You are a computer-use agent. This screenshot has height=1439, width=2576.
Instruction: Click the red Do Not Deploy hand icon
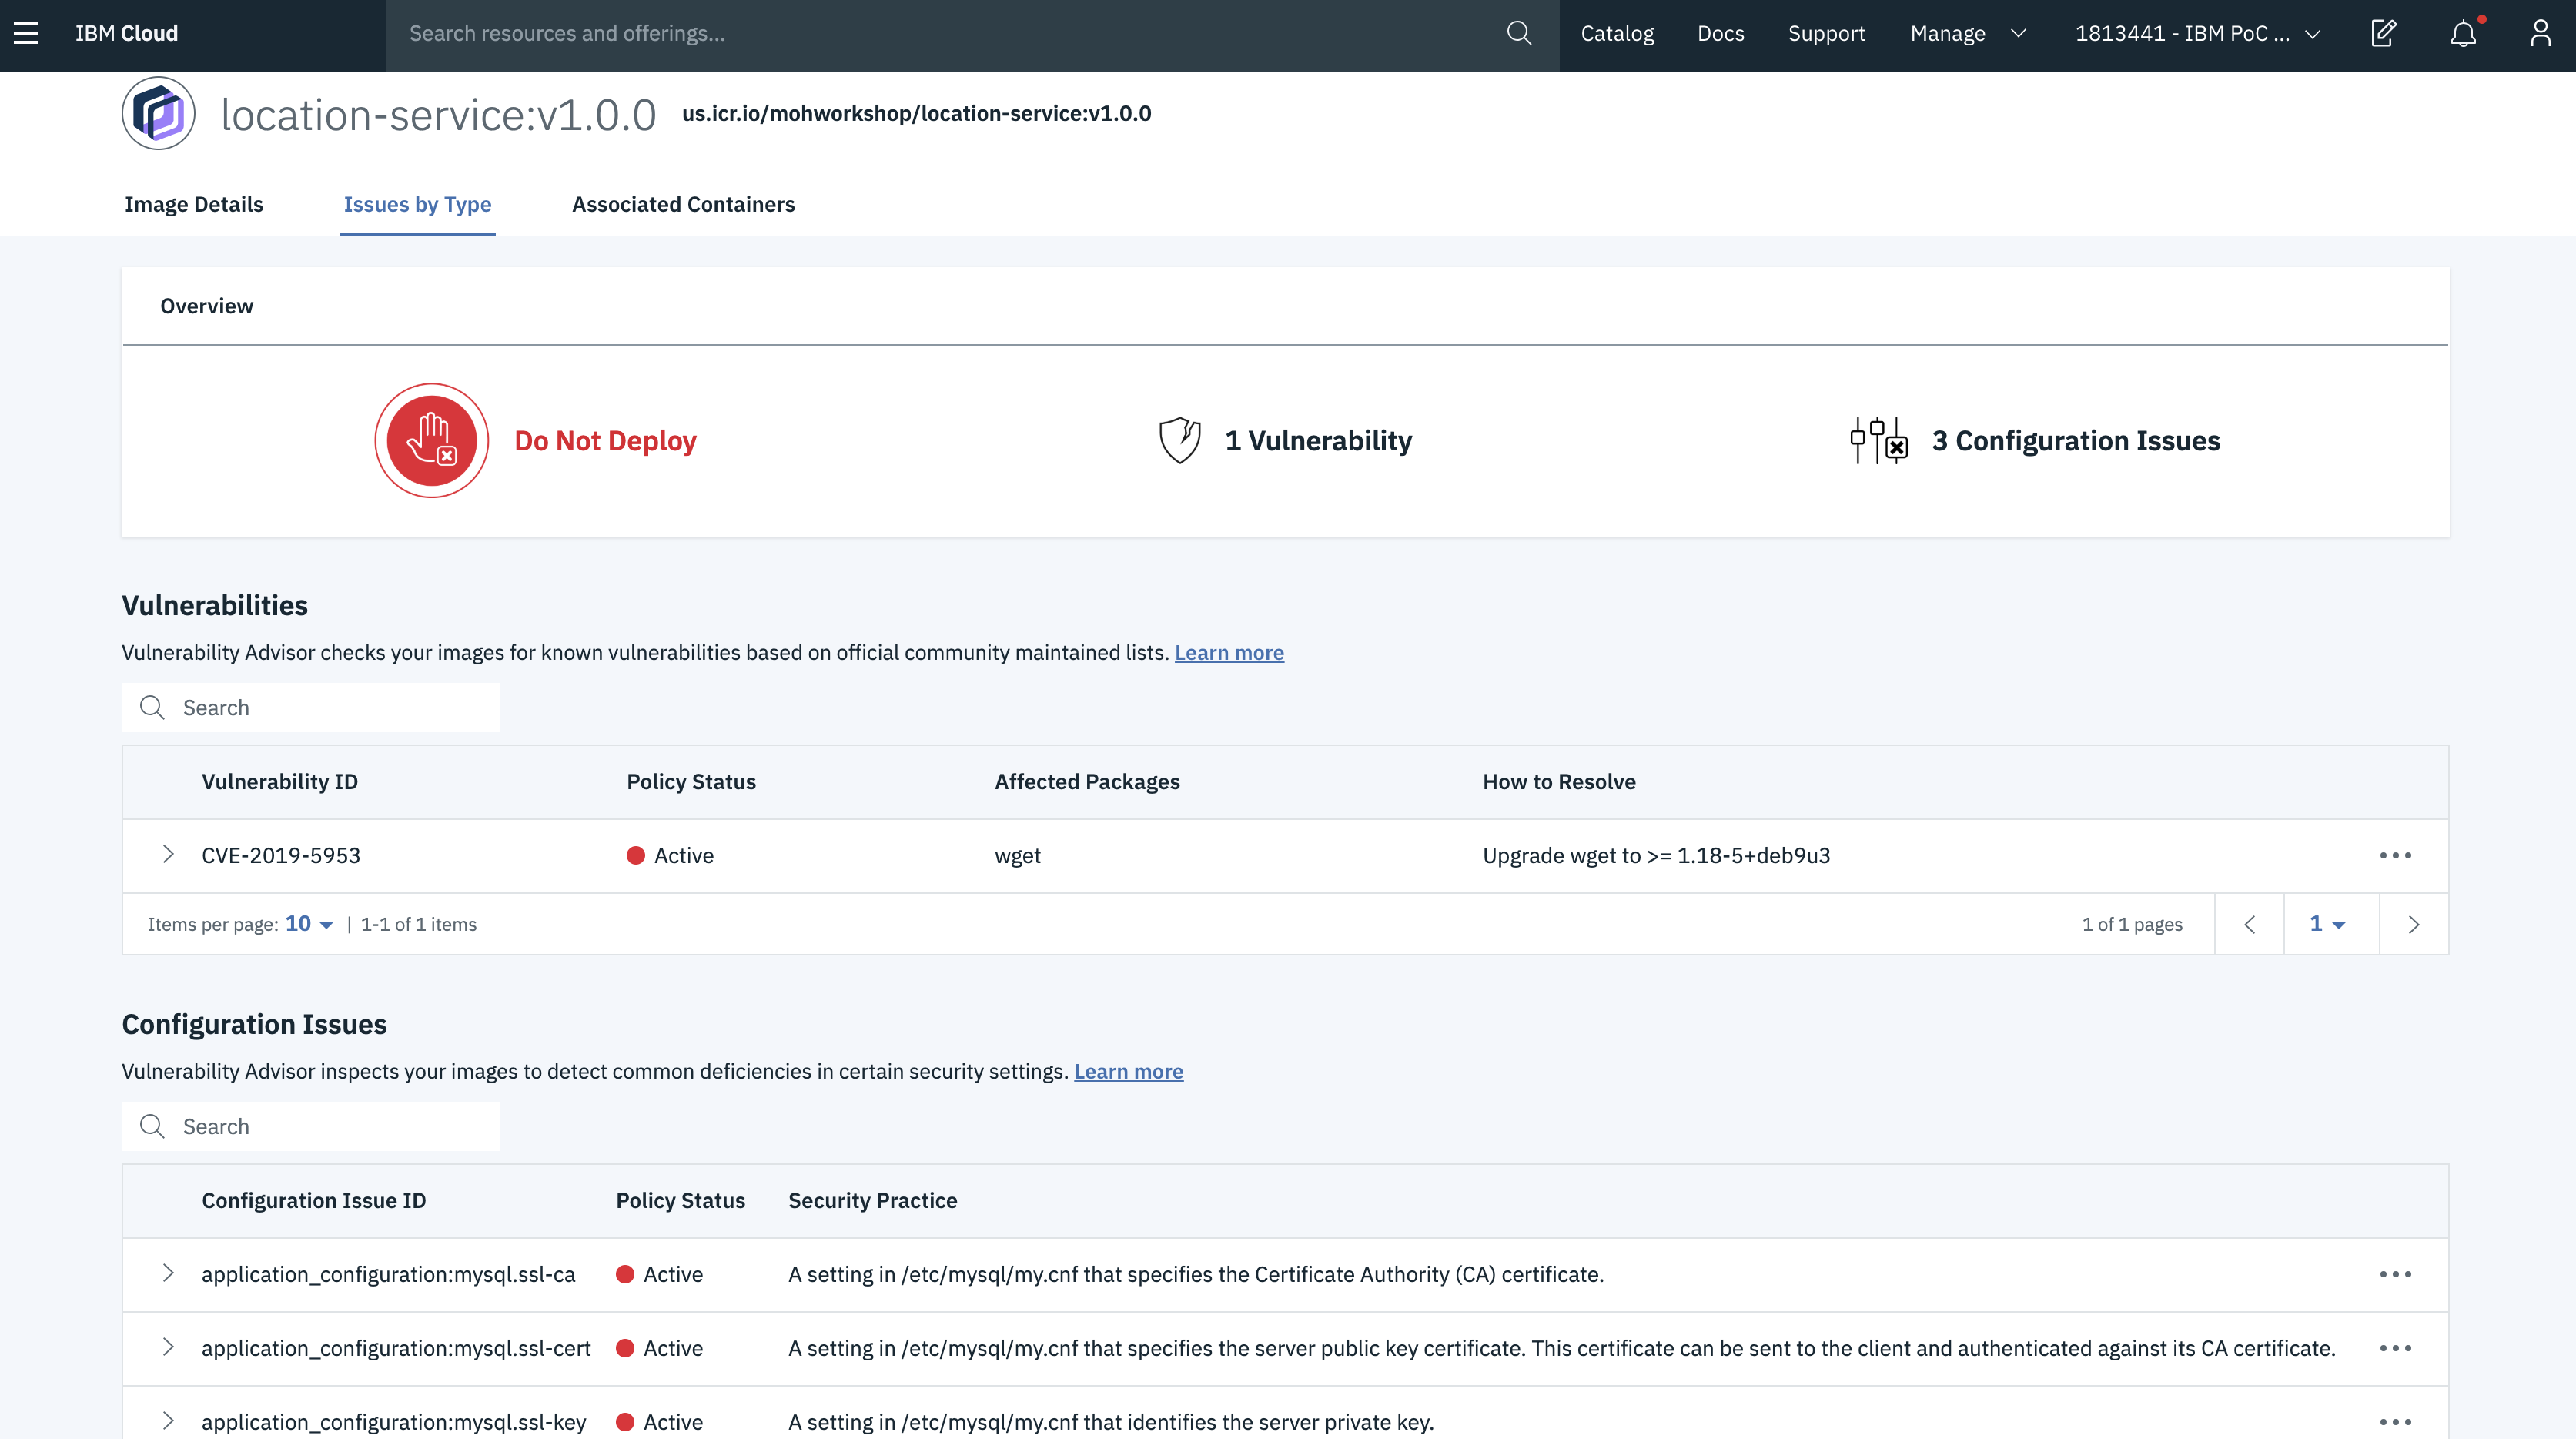click(432, 440)
